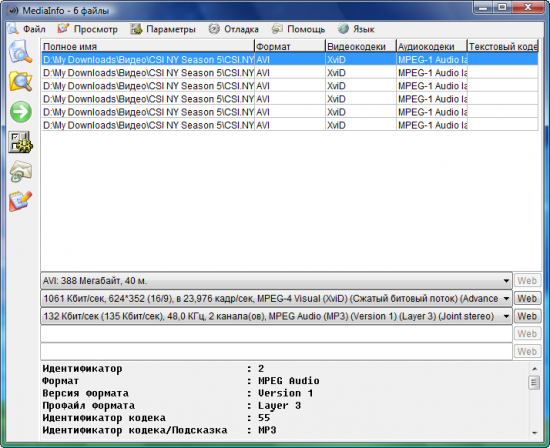Minimize the MediaInfo window
Viewport: 550px width, 448px height.
click(x=483, y=7)
